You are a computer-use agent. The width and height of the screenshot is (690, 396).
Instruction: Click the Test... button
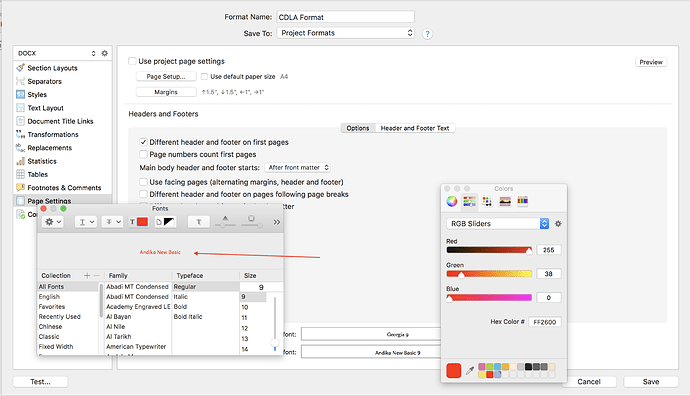pyautogui.click(x=40, y=382)
